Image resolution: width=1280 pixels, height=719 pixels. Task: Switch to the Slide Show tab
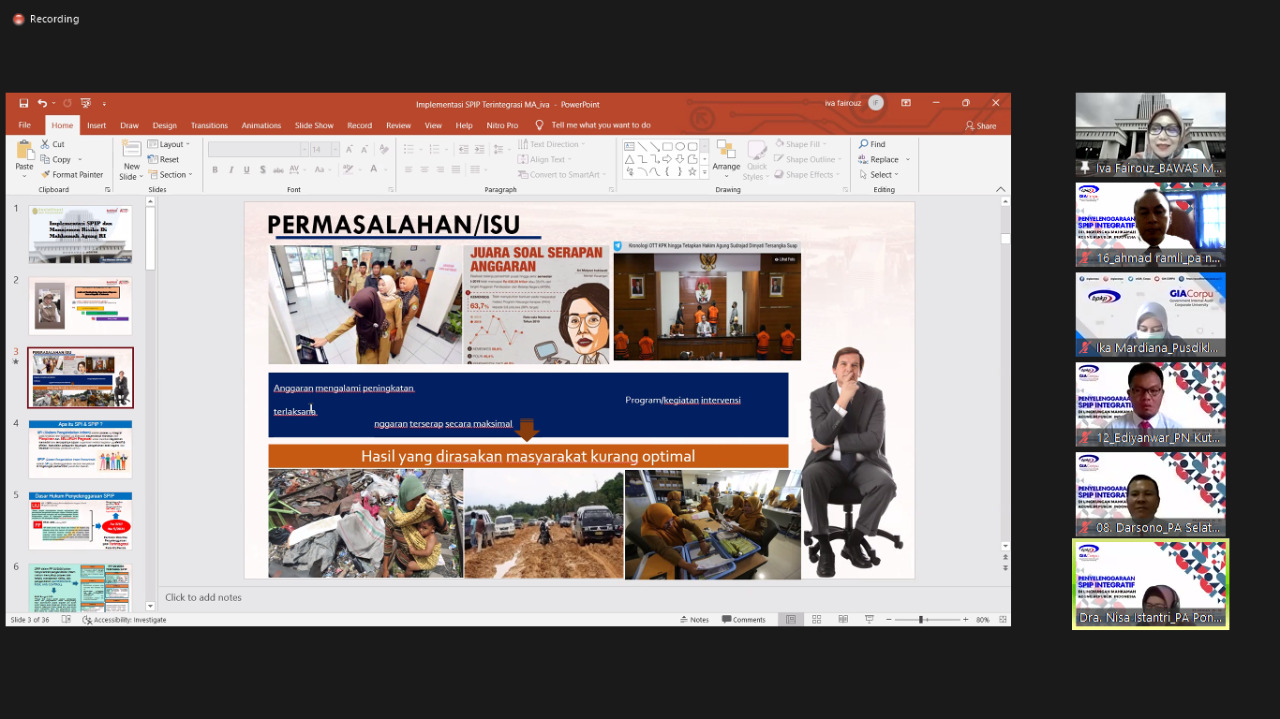[x=314, y=125]
